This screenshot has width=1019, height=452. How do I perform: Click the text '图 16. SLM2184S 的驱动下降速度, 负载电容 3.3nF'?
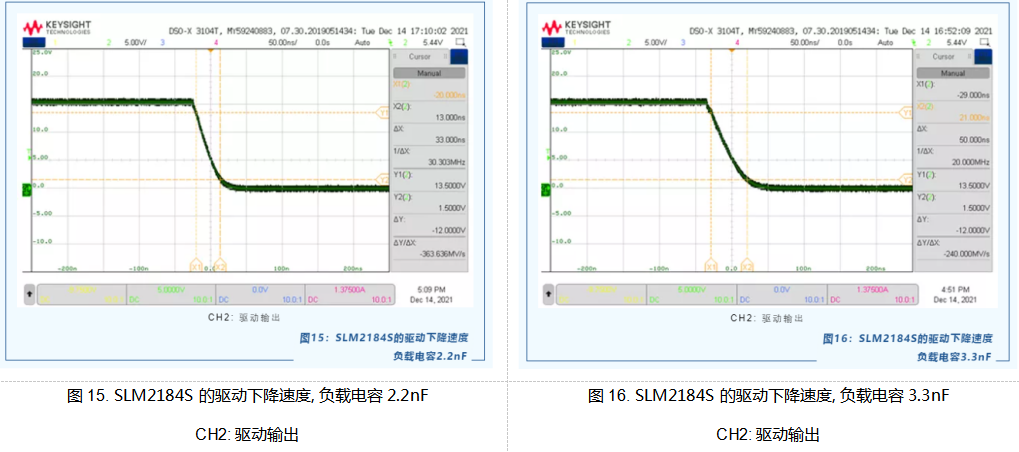click(769, 396)
